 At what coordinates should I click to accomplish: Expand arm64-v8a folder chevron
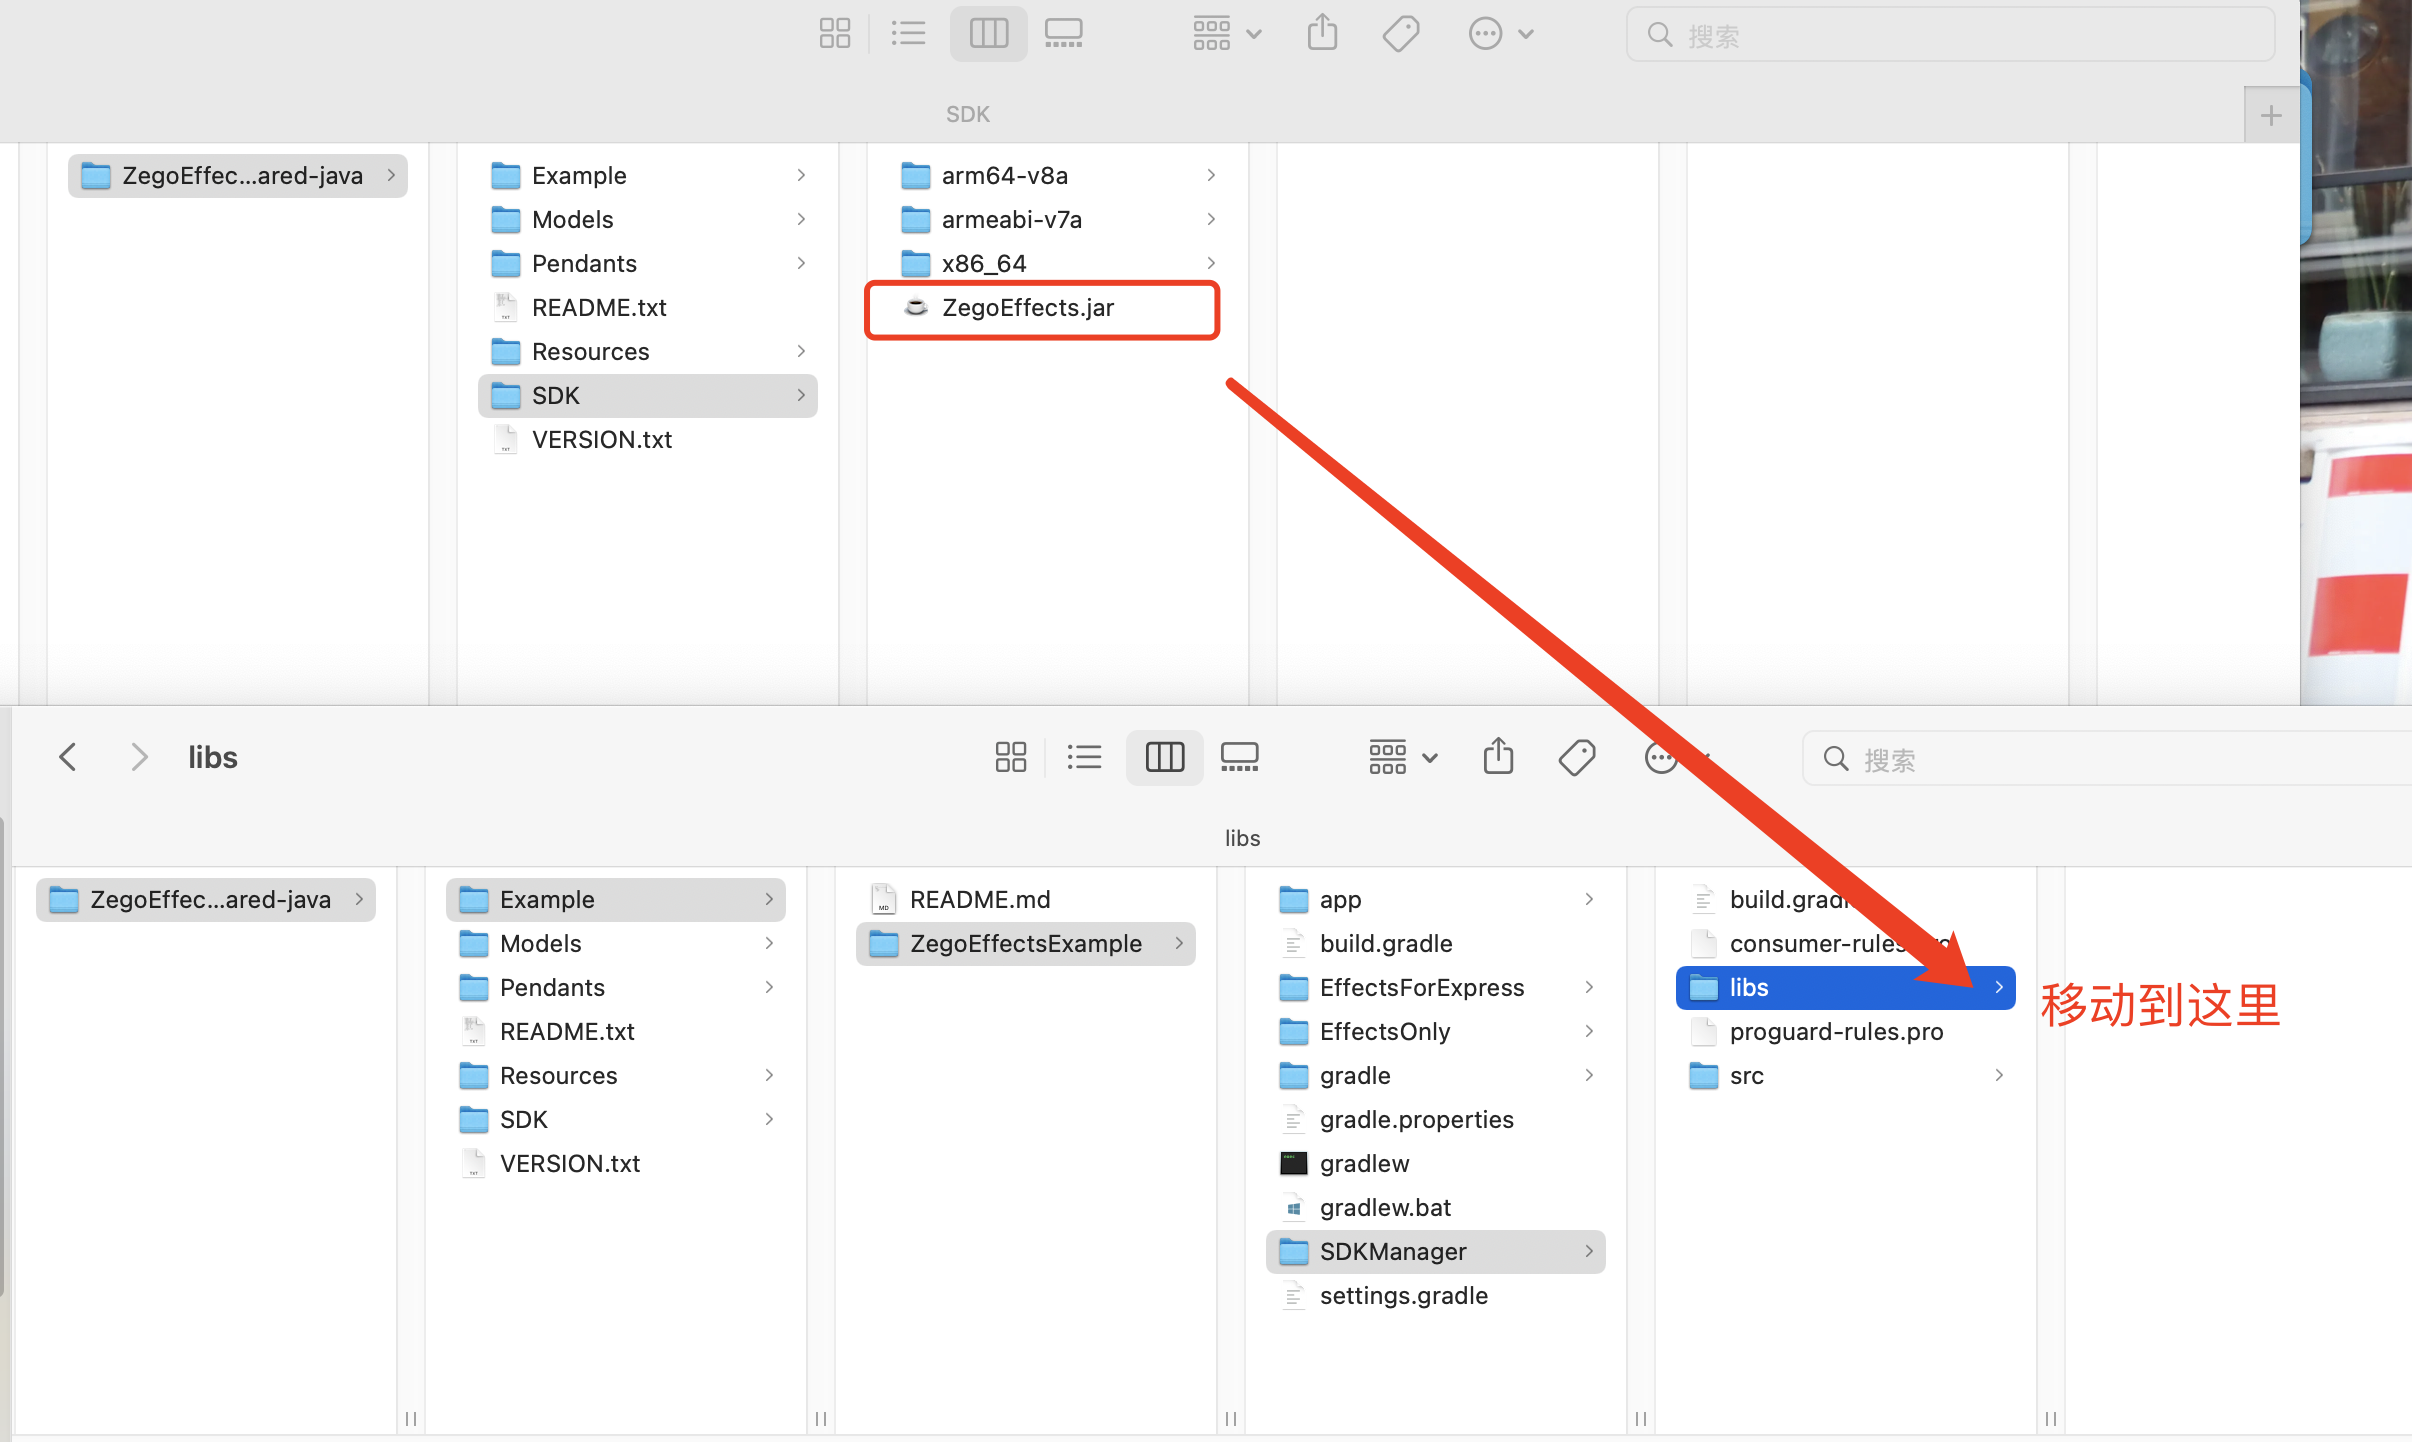(1211, 176)
